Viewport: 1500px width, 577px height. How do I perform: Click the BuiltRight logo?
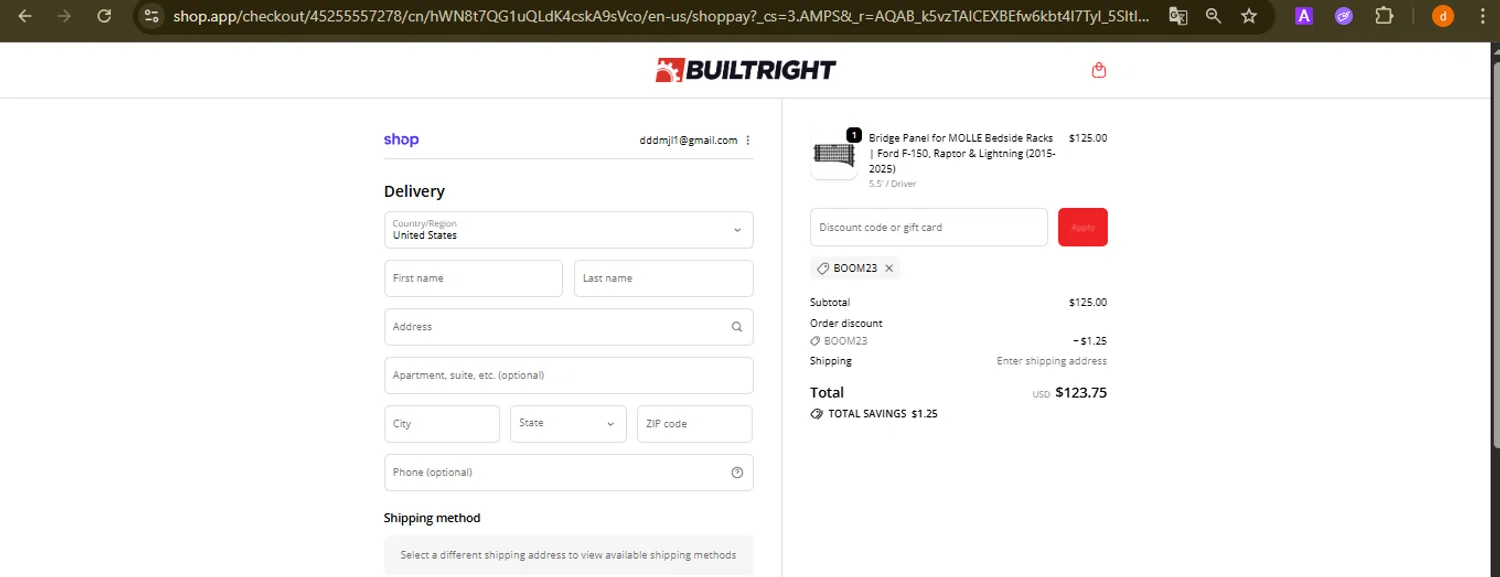click(745, 70)
